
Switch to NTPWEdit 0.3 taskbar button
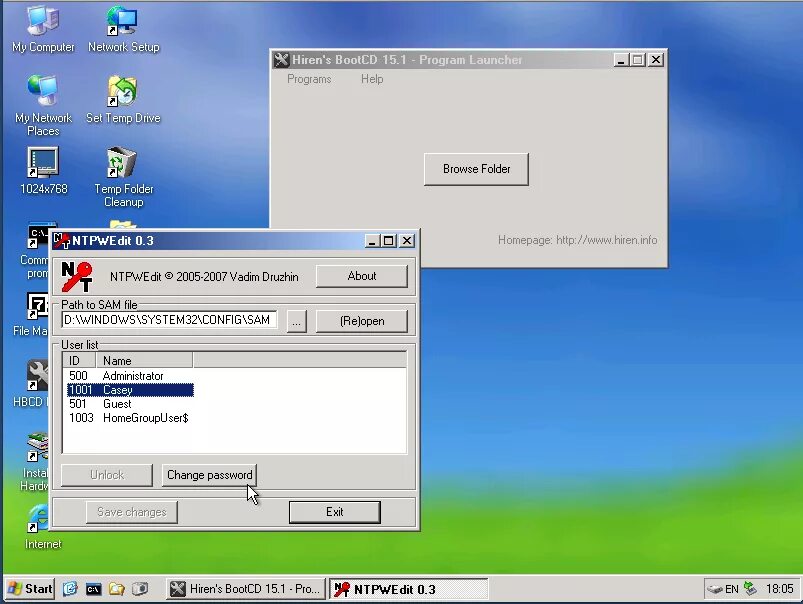point(408,589)
